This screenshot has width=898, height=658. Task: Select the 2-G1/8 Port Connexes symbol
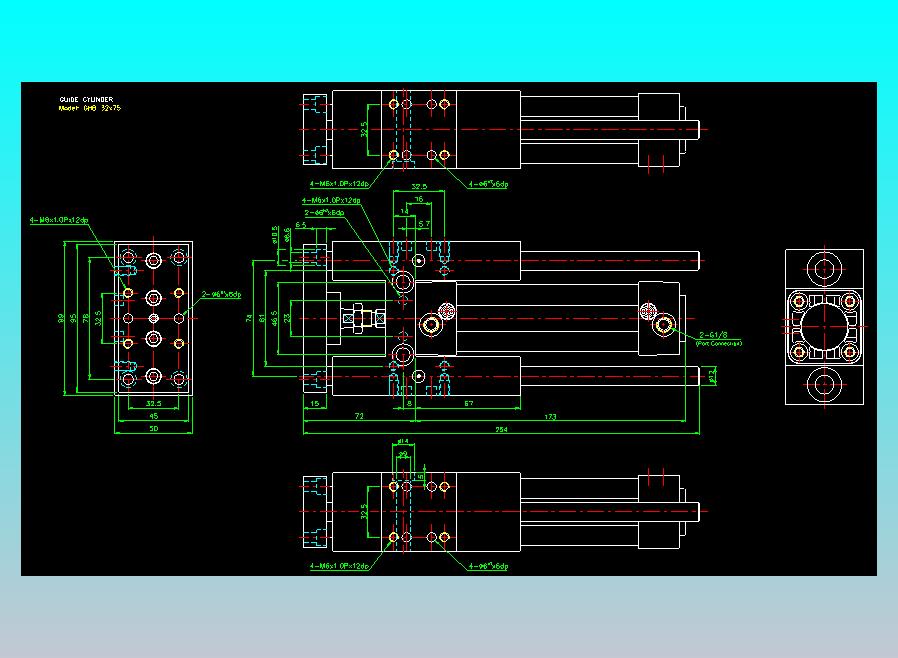click(x=713, y=335)
